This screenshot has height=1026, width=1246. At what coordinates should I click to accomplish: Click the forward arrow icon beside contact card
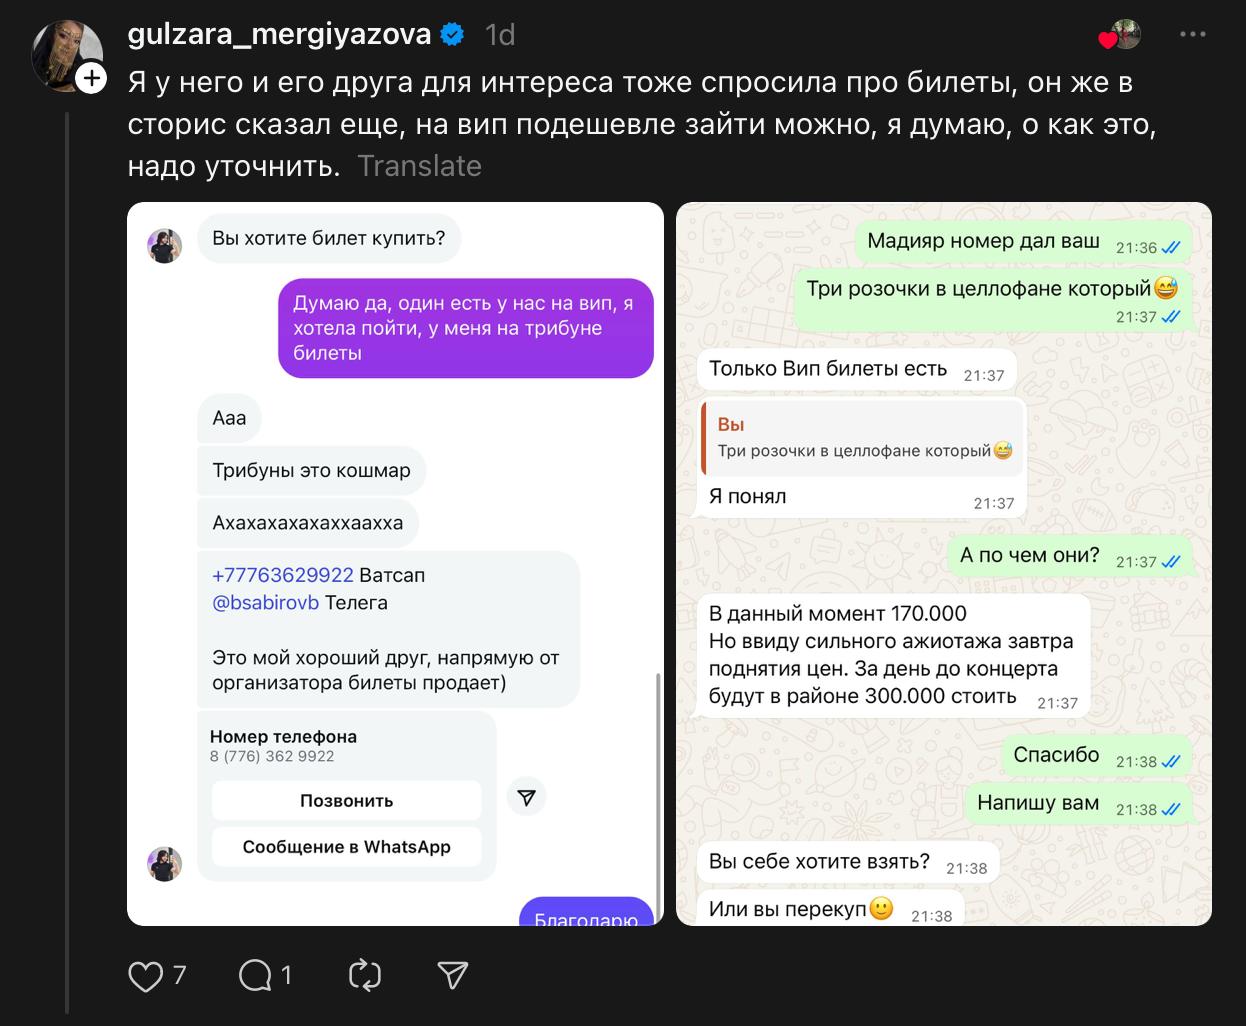click(526, 797)
